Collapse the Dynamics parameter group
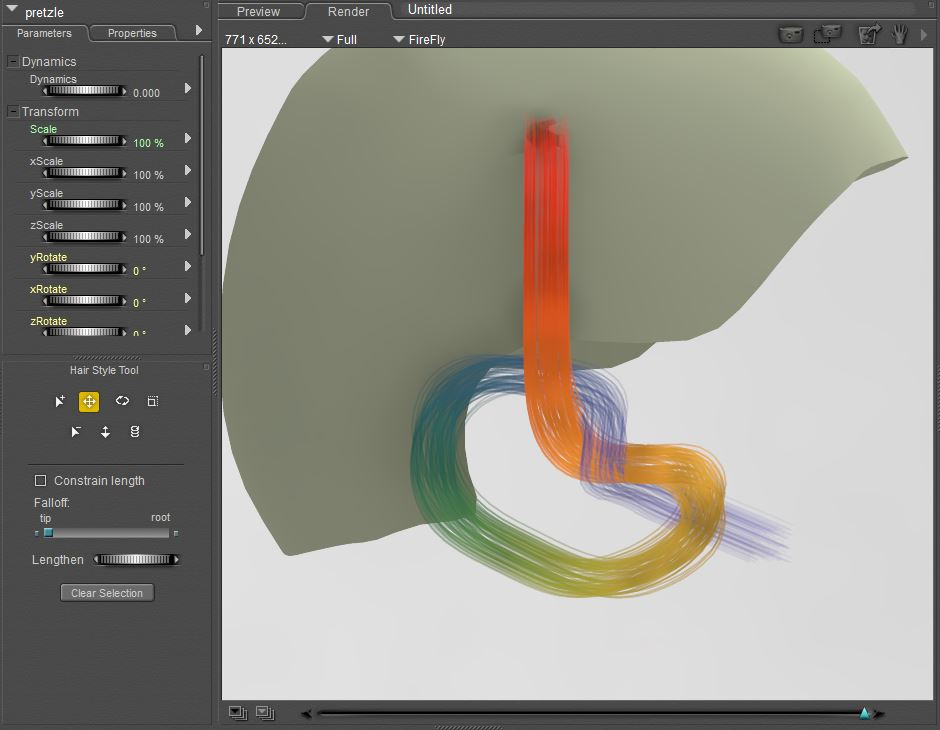This screenshot has height=730, width=940. click(x=13, y=62)
